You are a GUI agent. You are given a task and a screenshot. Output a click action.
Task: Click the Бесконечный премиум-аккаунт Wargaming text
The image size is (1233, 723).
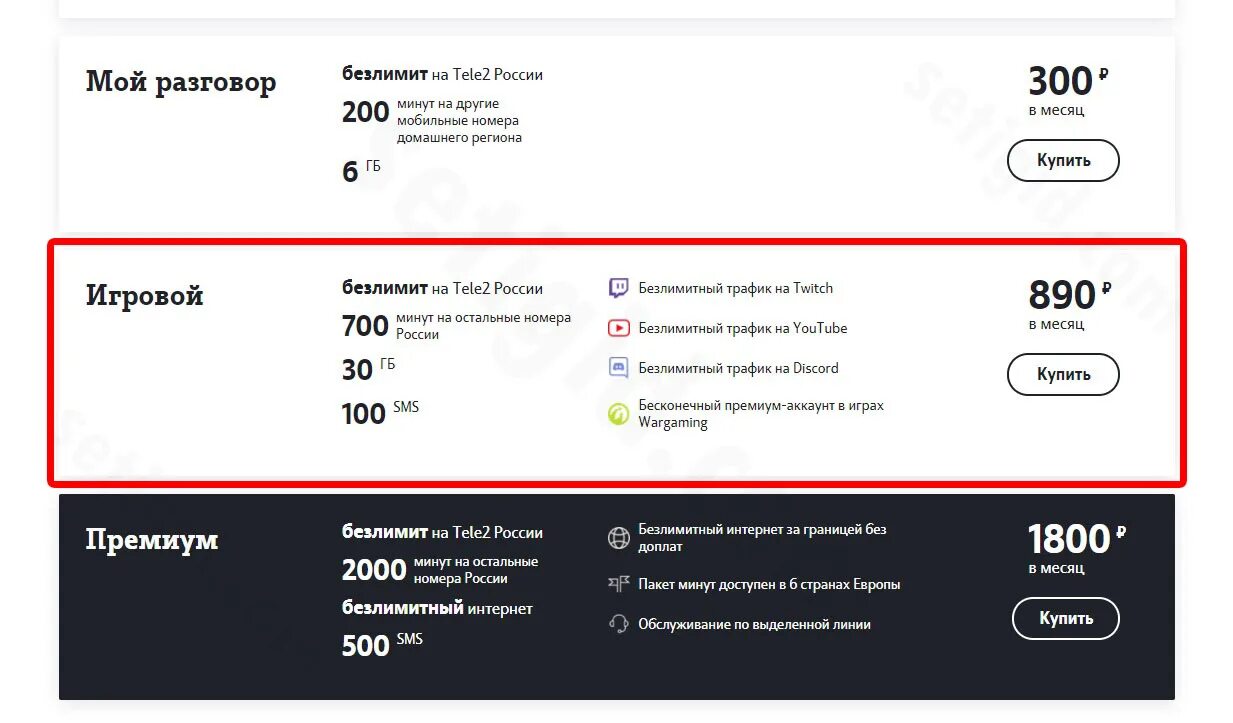coord(761,414)
